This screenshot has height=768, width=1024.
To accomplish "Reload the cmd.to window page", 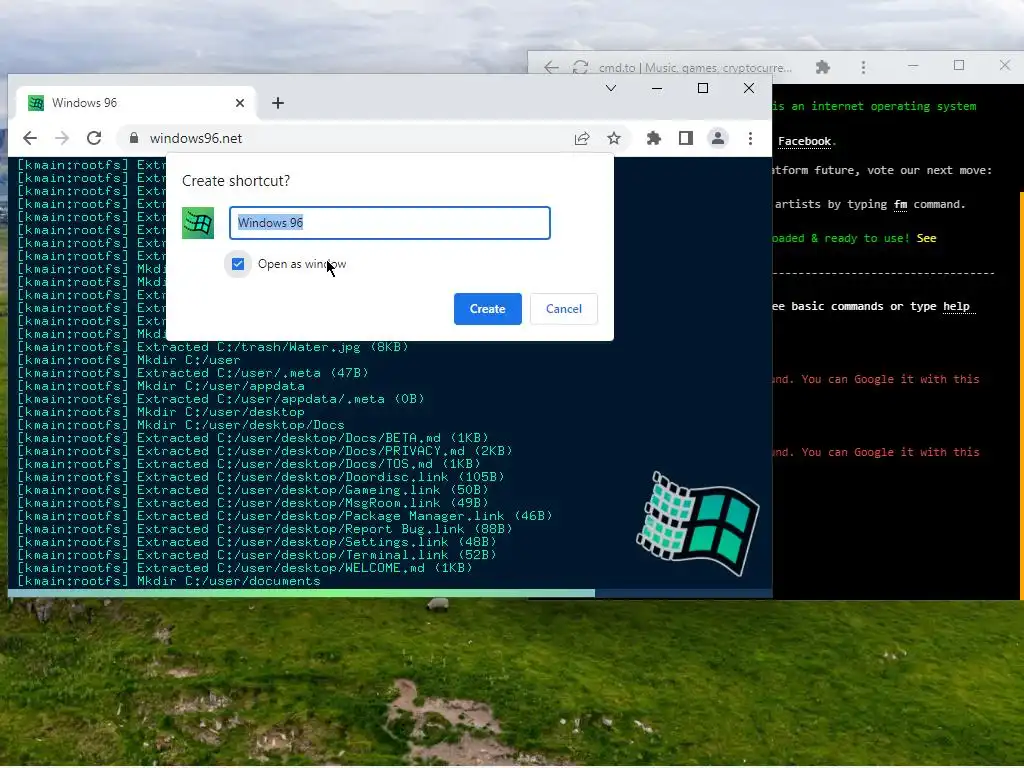I will [580, 67].
